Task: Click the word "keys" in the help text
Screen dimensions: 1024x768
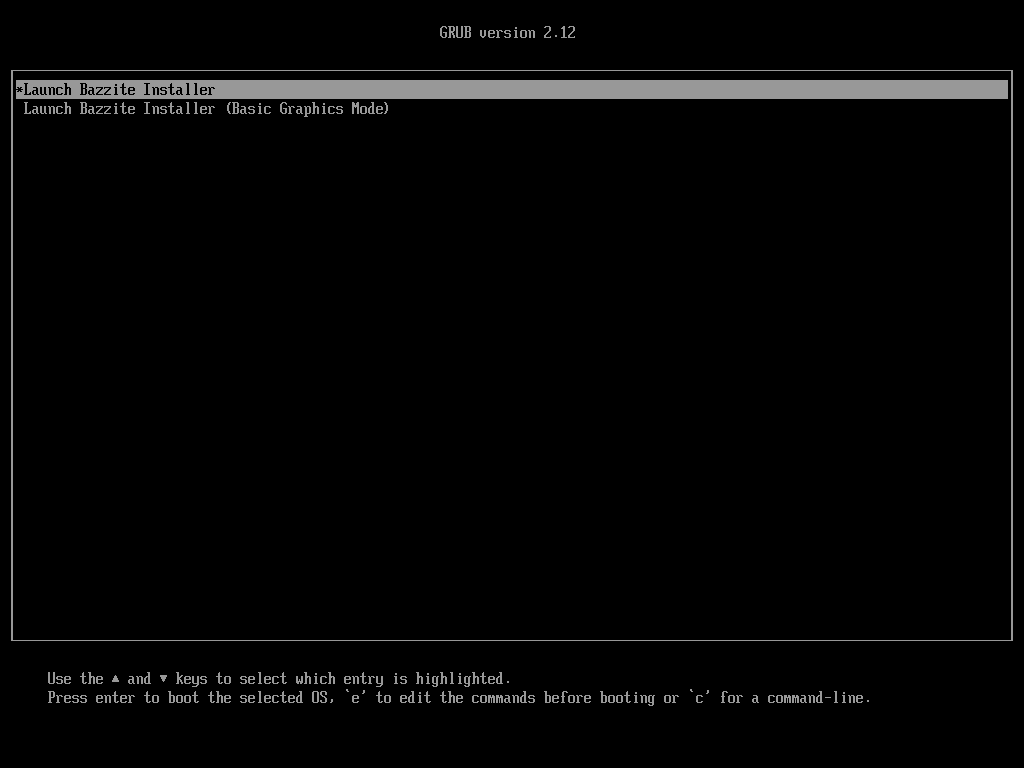Action: [x=191, y=679]
